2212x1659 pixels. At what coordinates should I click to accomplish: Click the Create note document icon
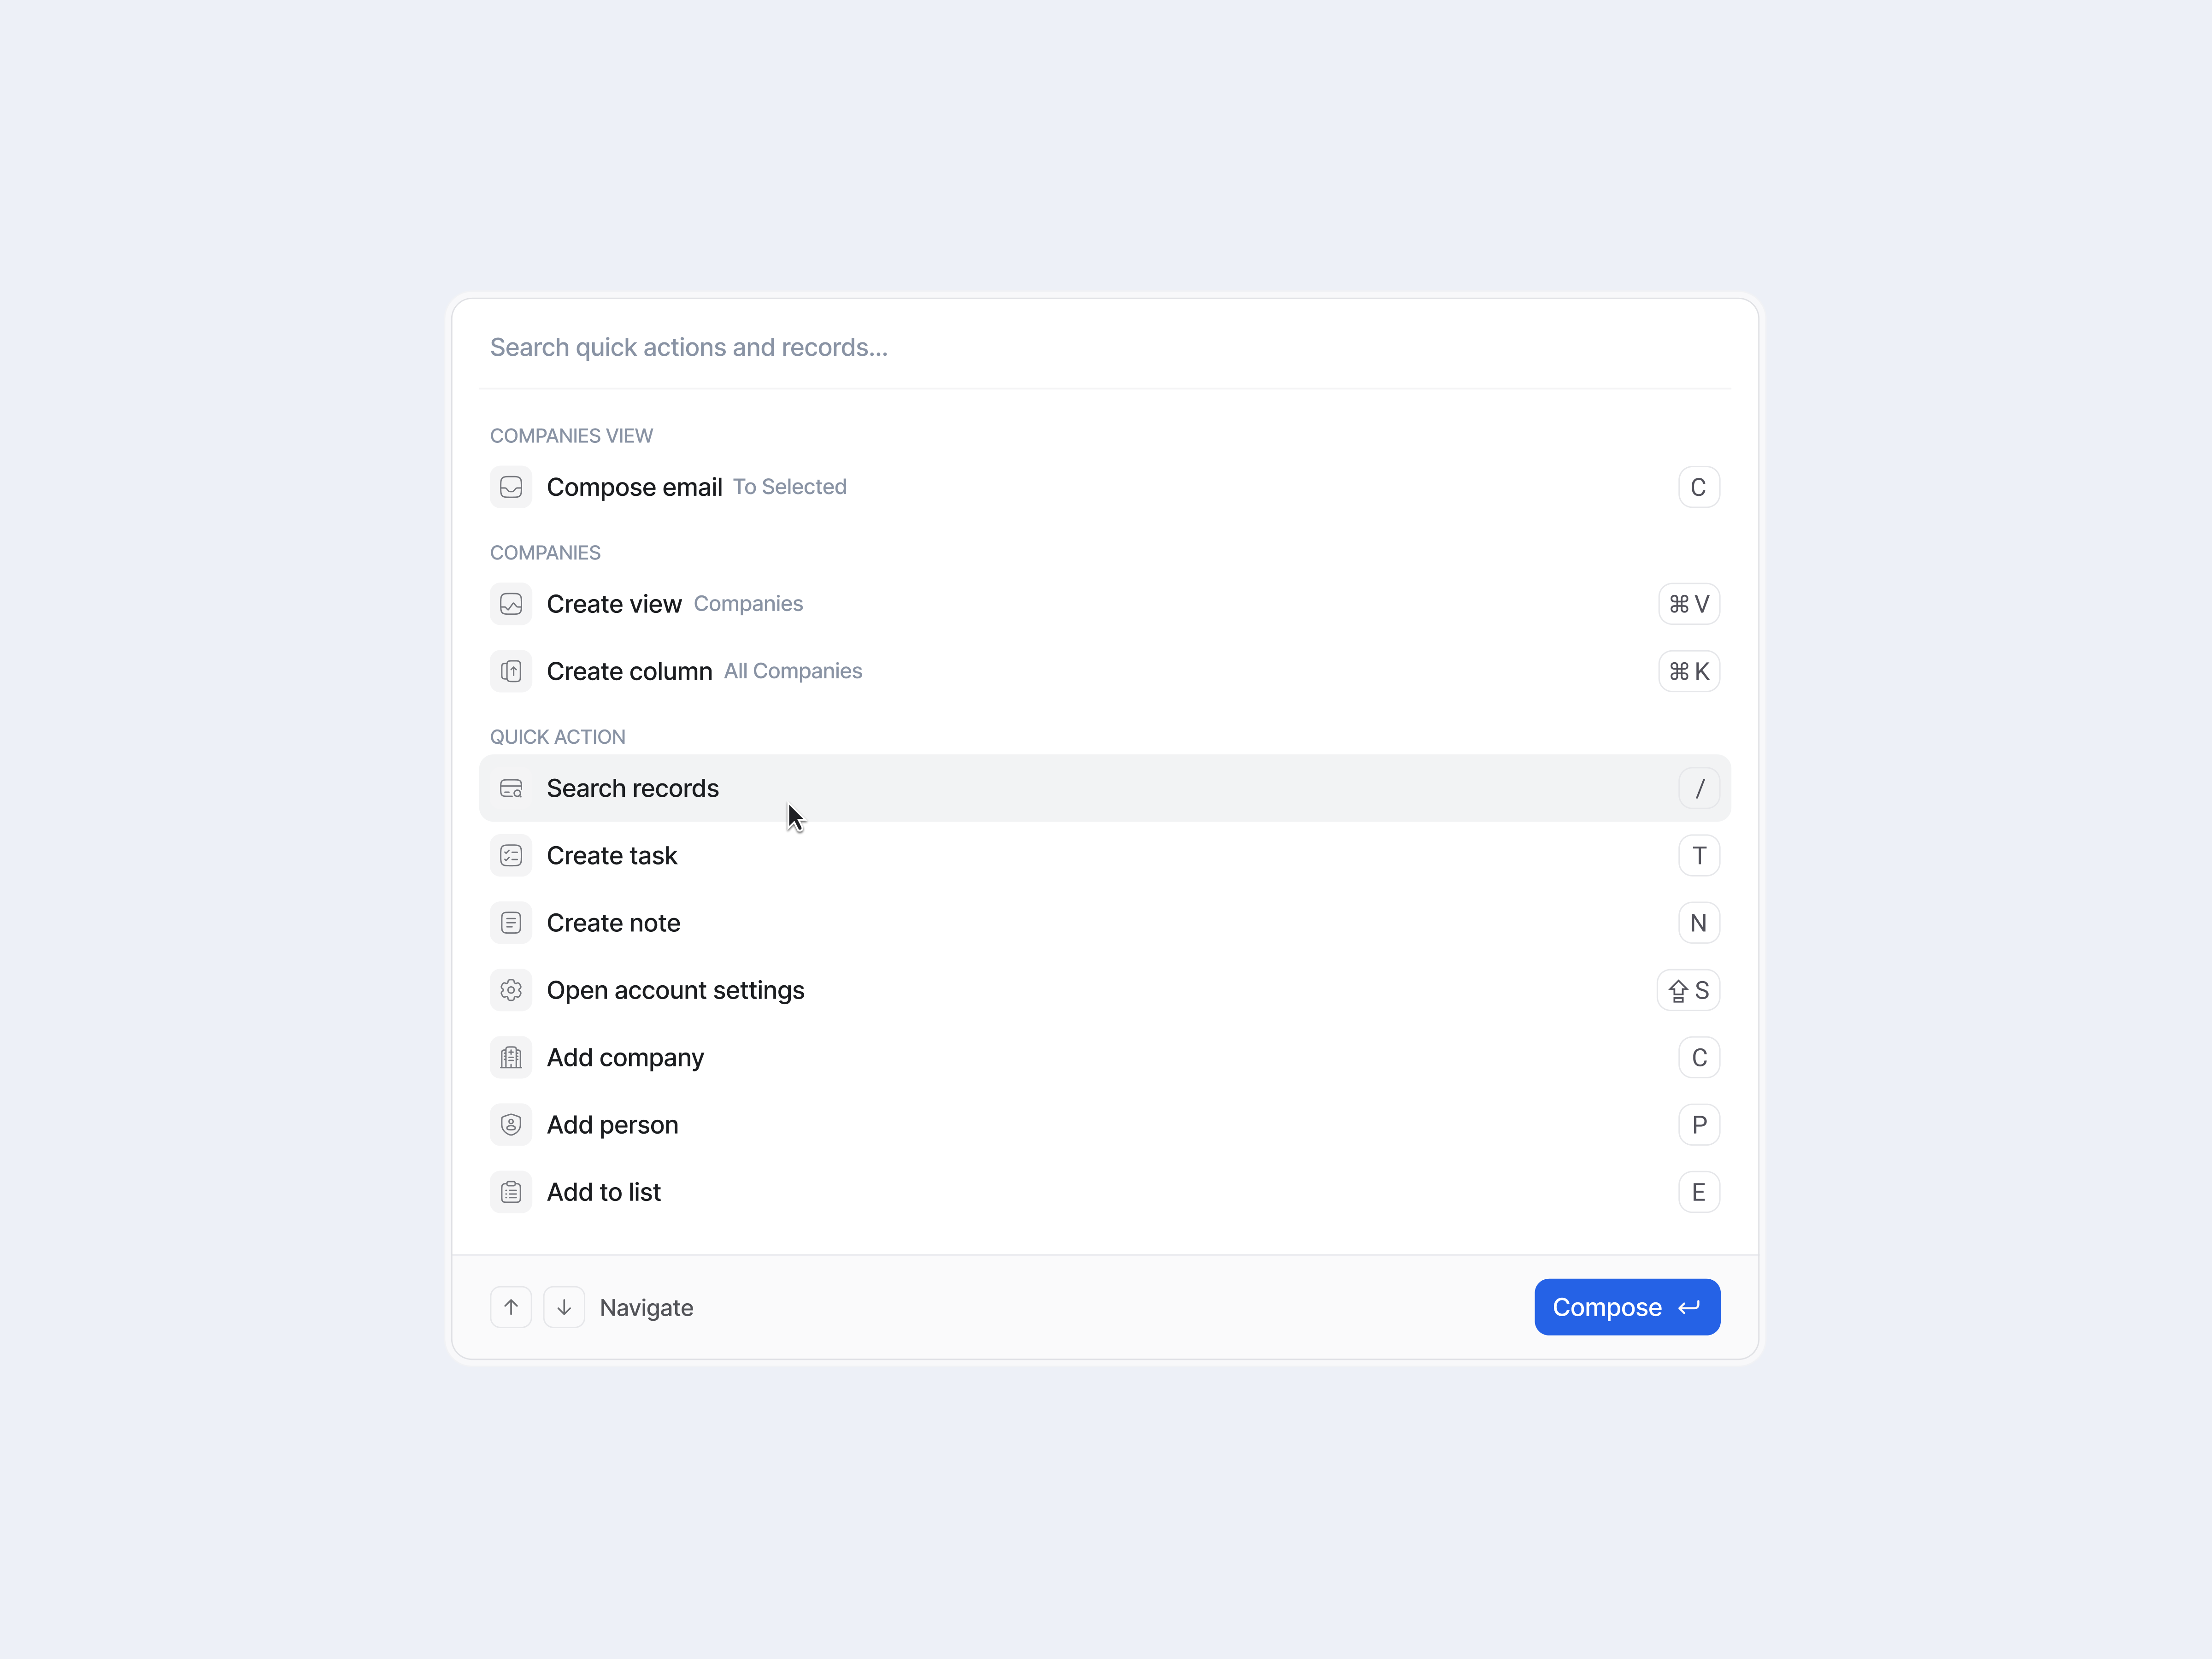click(x=511, y=922)
